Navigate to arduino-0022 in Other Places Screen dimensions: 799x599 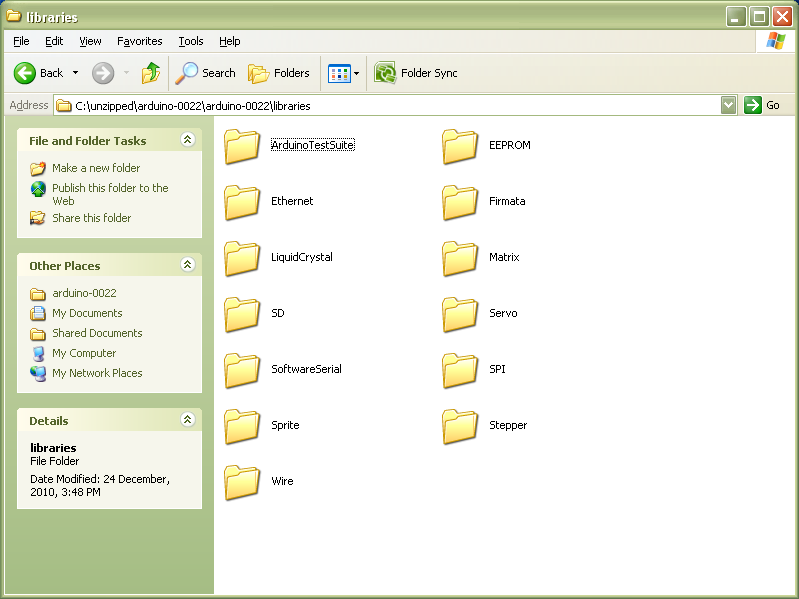(x=84, y=293)
